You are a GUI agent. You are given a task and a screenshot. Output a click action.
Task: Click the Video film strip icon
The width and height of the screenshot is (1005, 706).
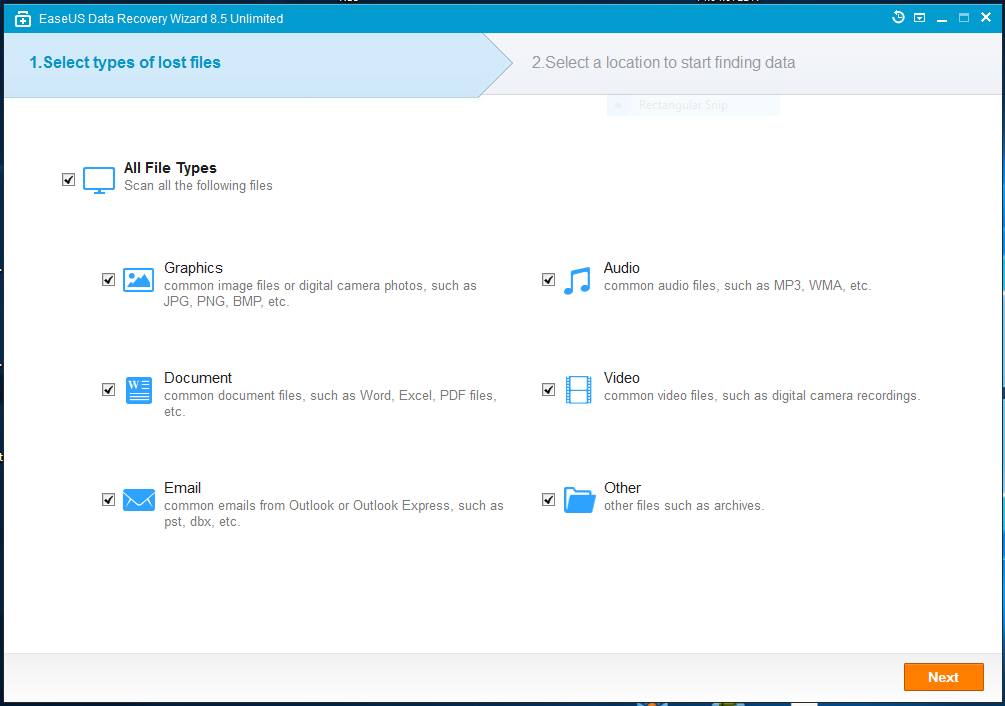578,390
